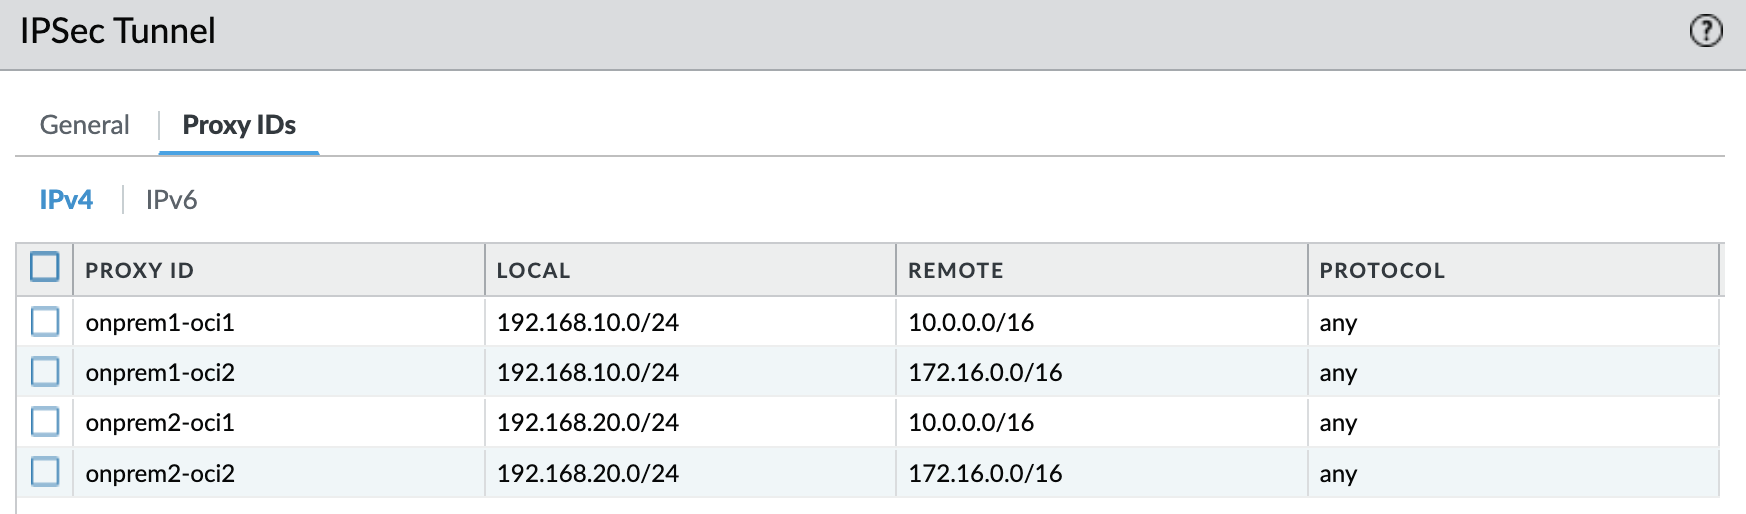Image resolution: width=1746 pixels, height=514 pixels.
Task: Check the onprem1-oci2 row checkbox
Action: coord(45,372)
